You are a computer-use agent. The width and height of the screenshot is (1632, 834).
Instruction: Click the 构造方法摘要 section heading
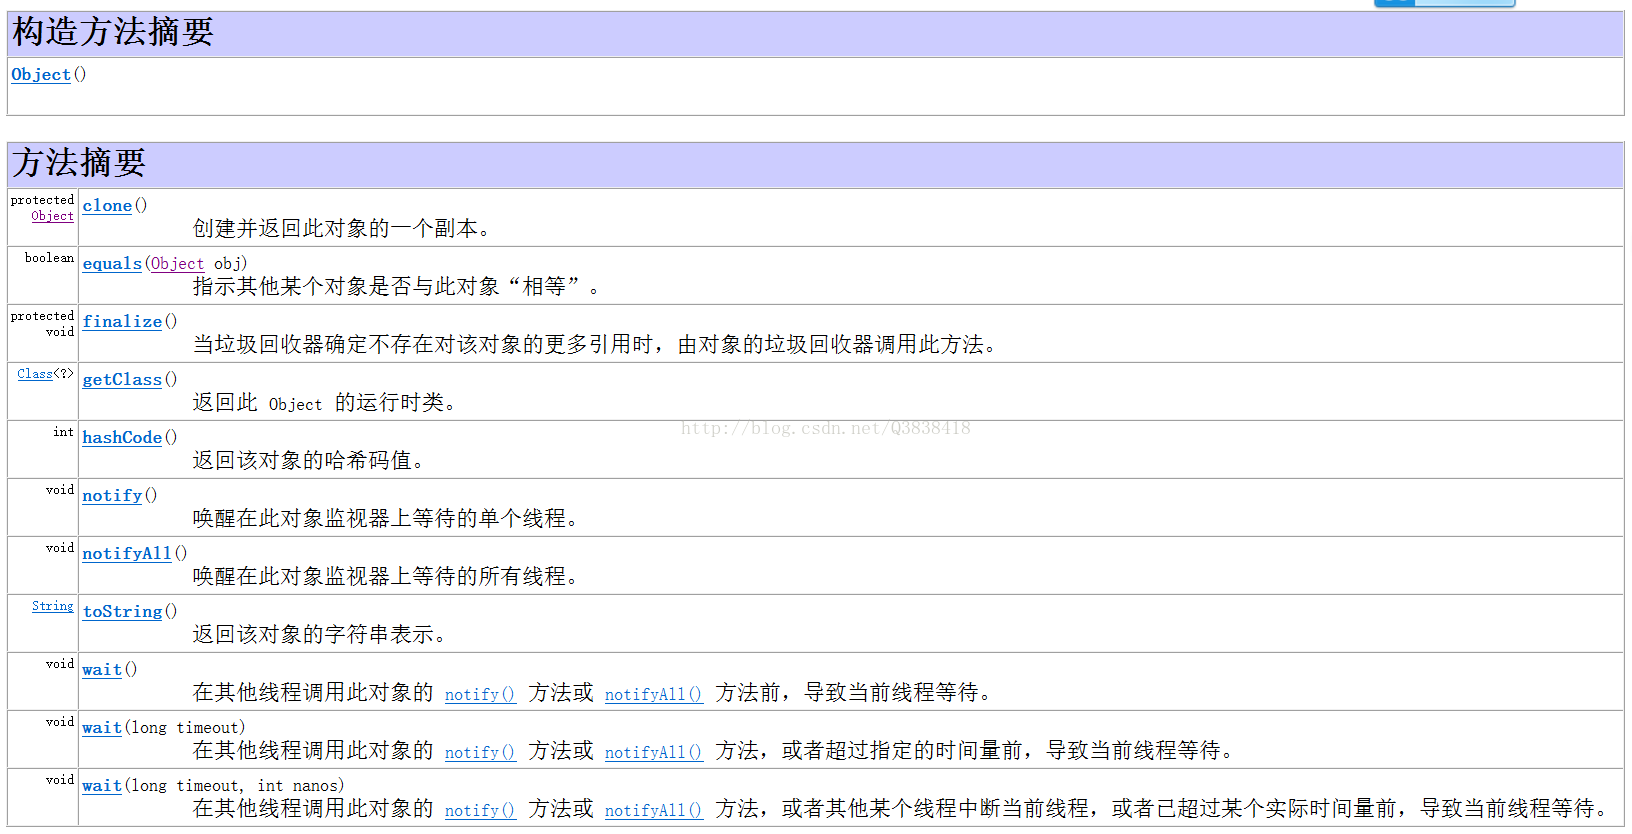[113, 32]
